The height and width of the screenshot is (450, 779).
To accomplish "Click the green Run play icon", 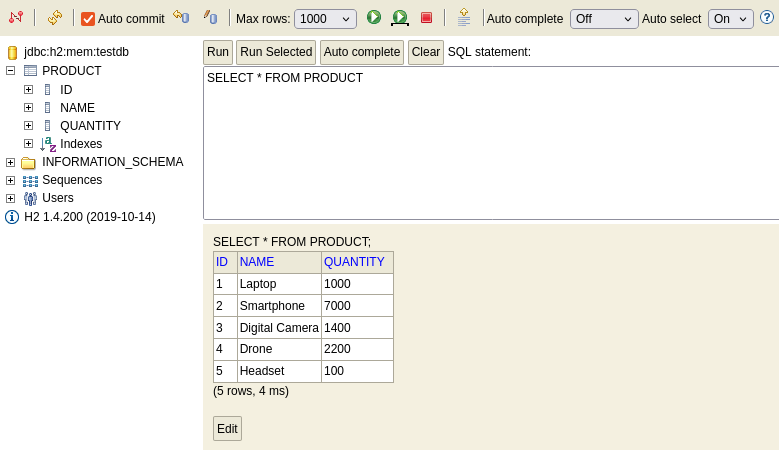I will point(374,17).
